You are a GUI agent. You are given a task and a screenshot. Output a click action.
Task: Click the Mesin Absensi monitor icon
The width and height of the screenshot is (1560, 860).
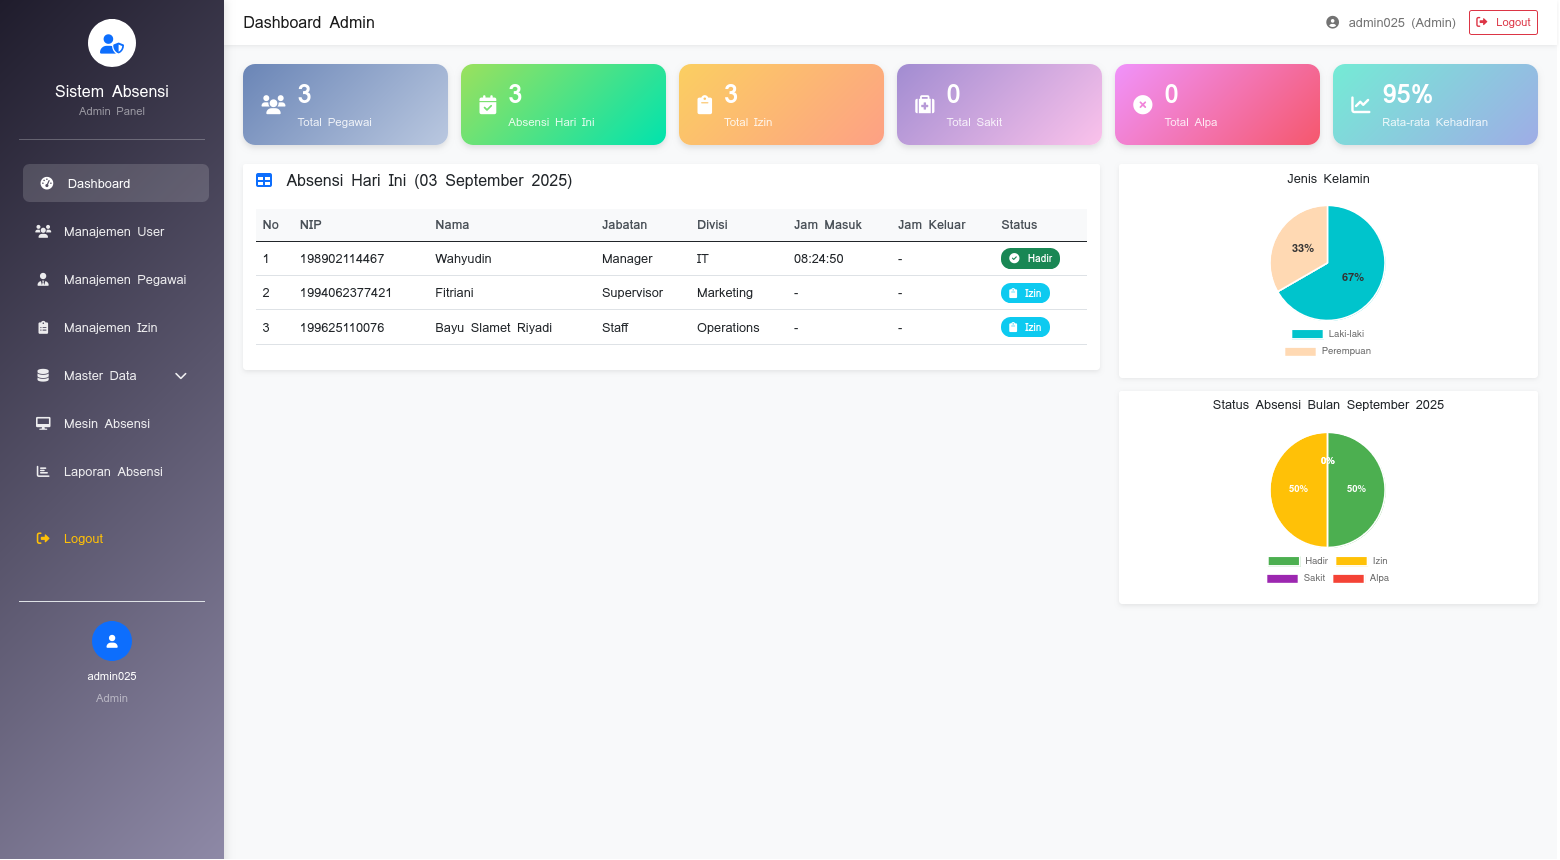pos(43,424)
